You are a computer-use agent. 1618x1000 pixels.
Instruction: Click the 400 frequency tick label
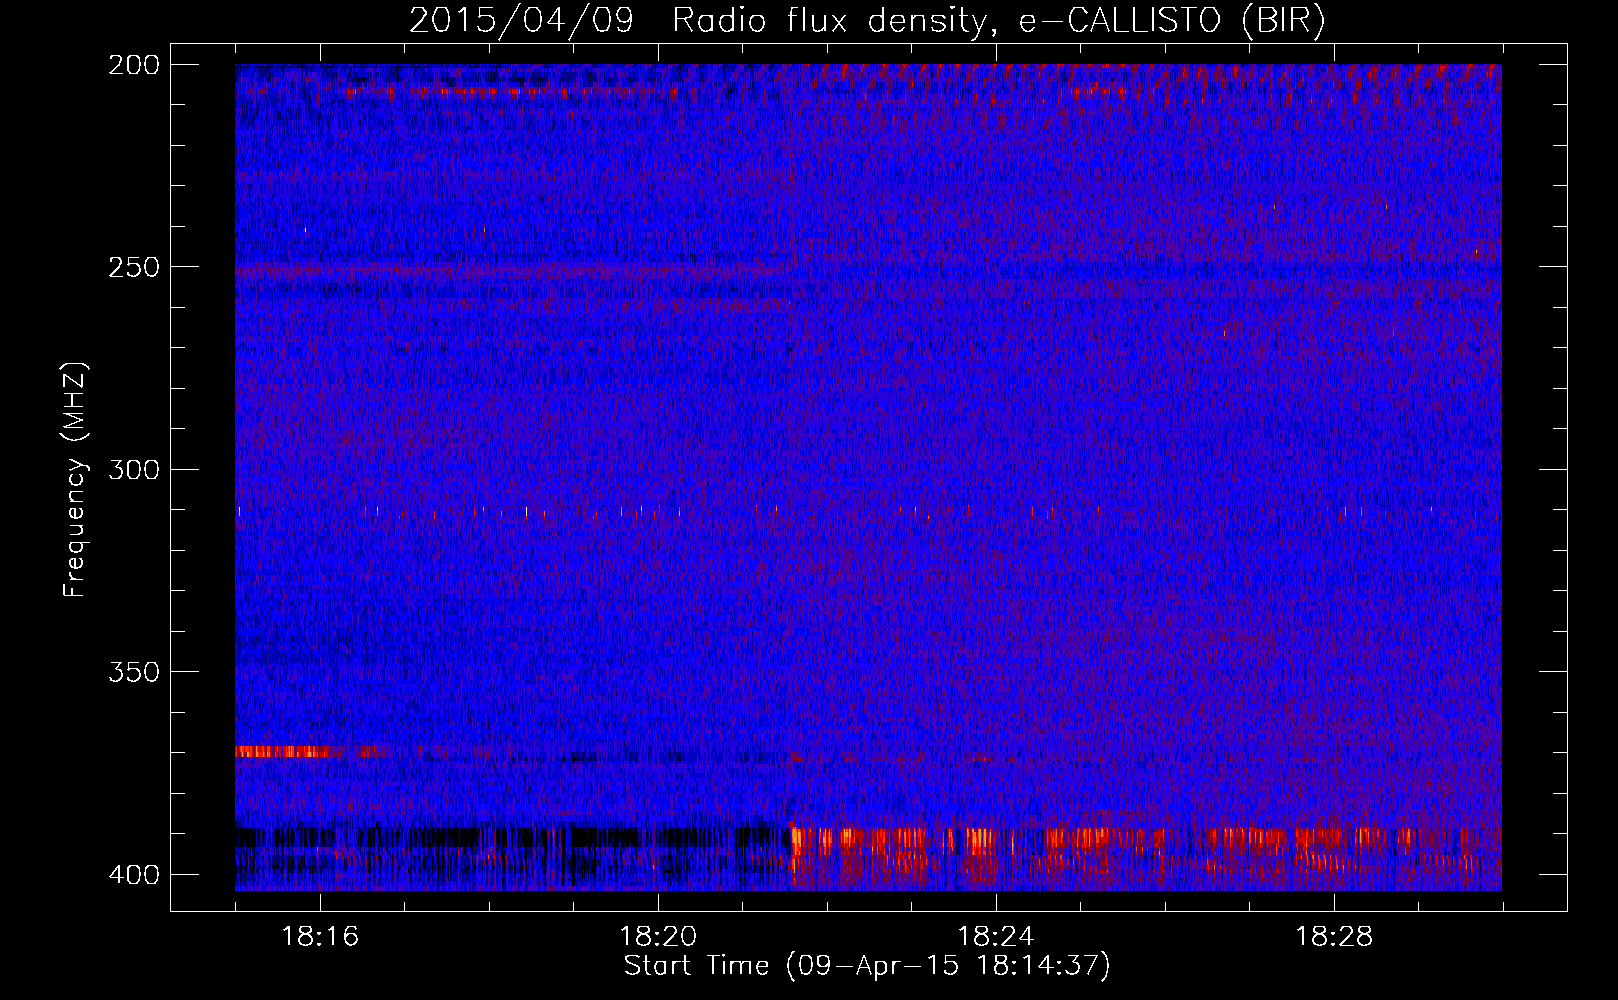coord(134,874)
